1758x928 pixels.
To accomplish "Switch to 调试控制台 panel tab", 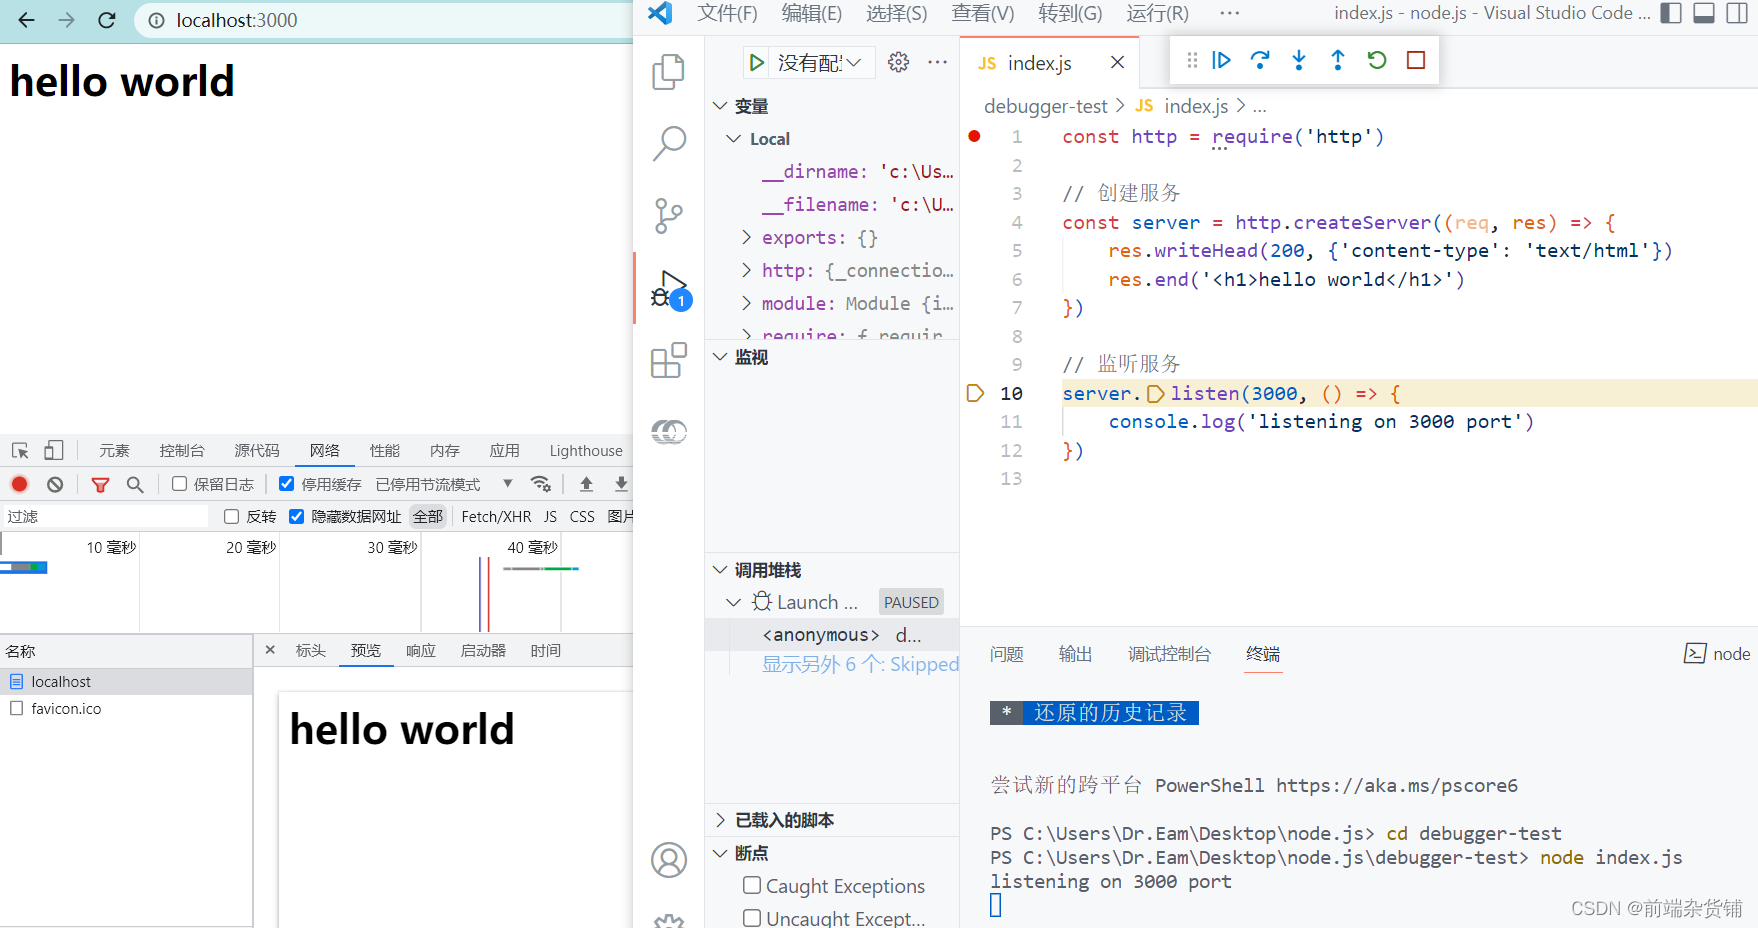I will tap(1169, 654).
